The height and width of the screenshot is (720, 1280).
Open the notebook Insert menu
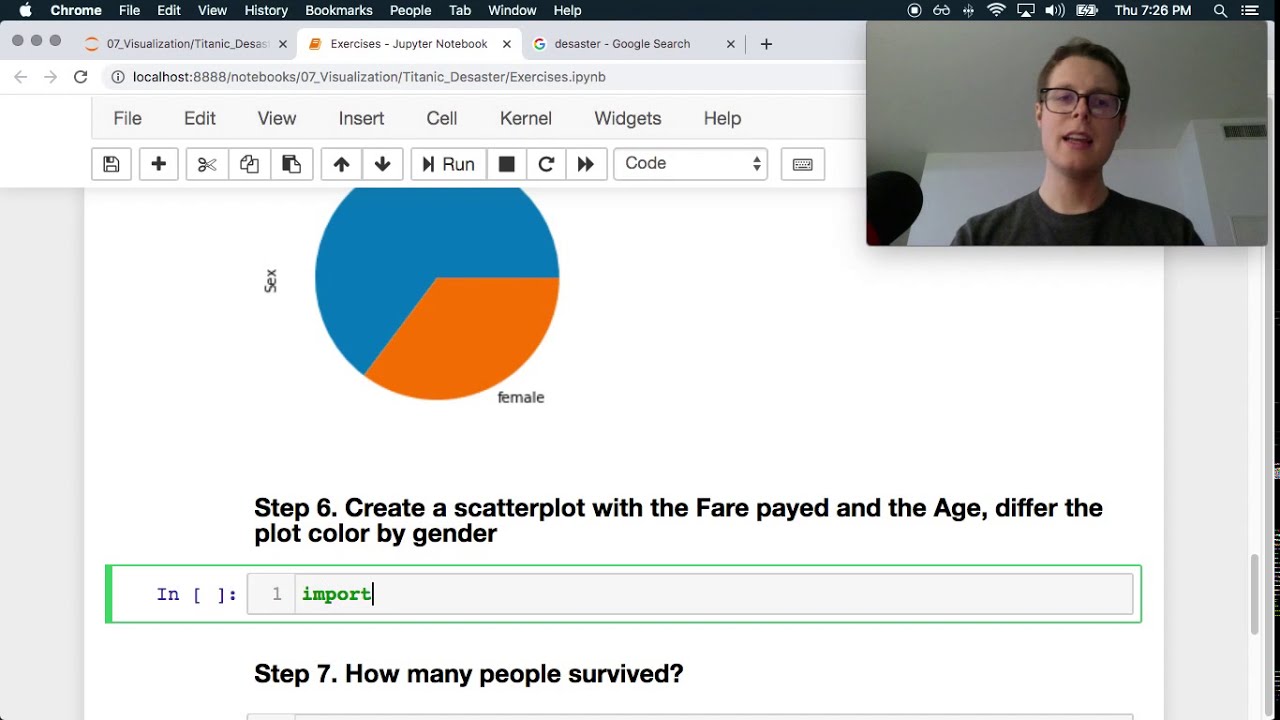point(361,118)
